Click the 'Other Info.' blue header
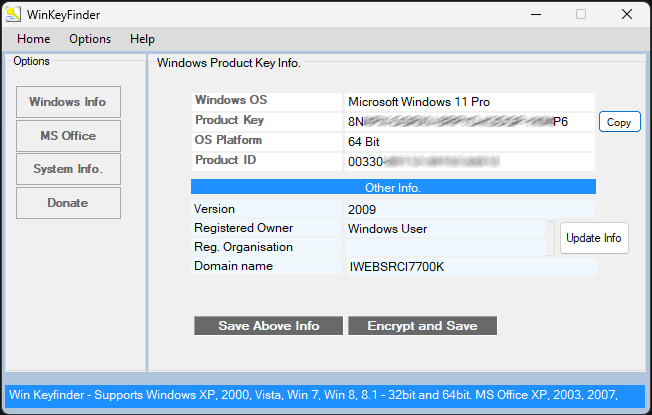 (393, 187)
